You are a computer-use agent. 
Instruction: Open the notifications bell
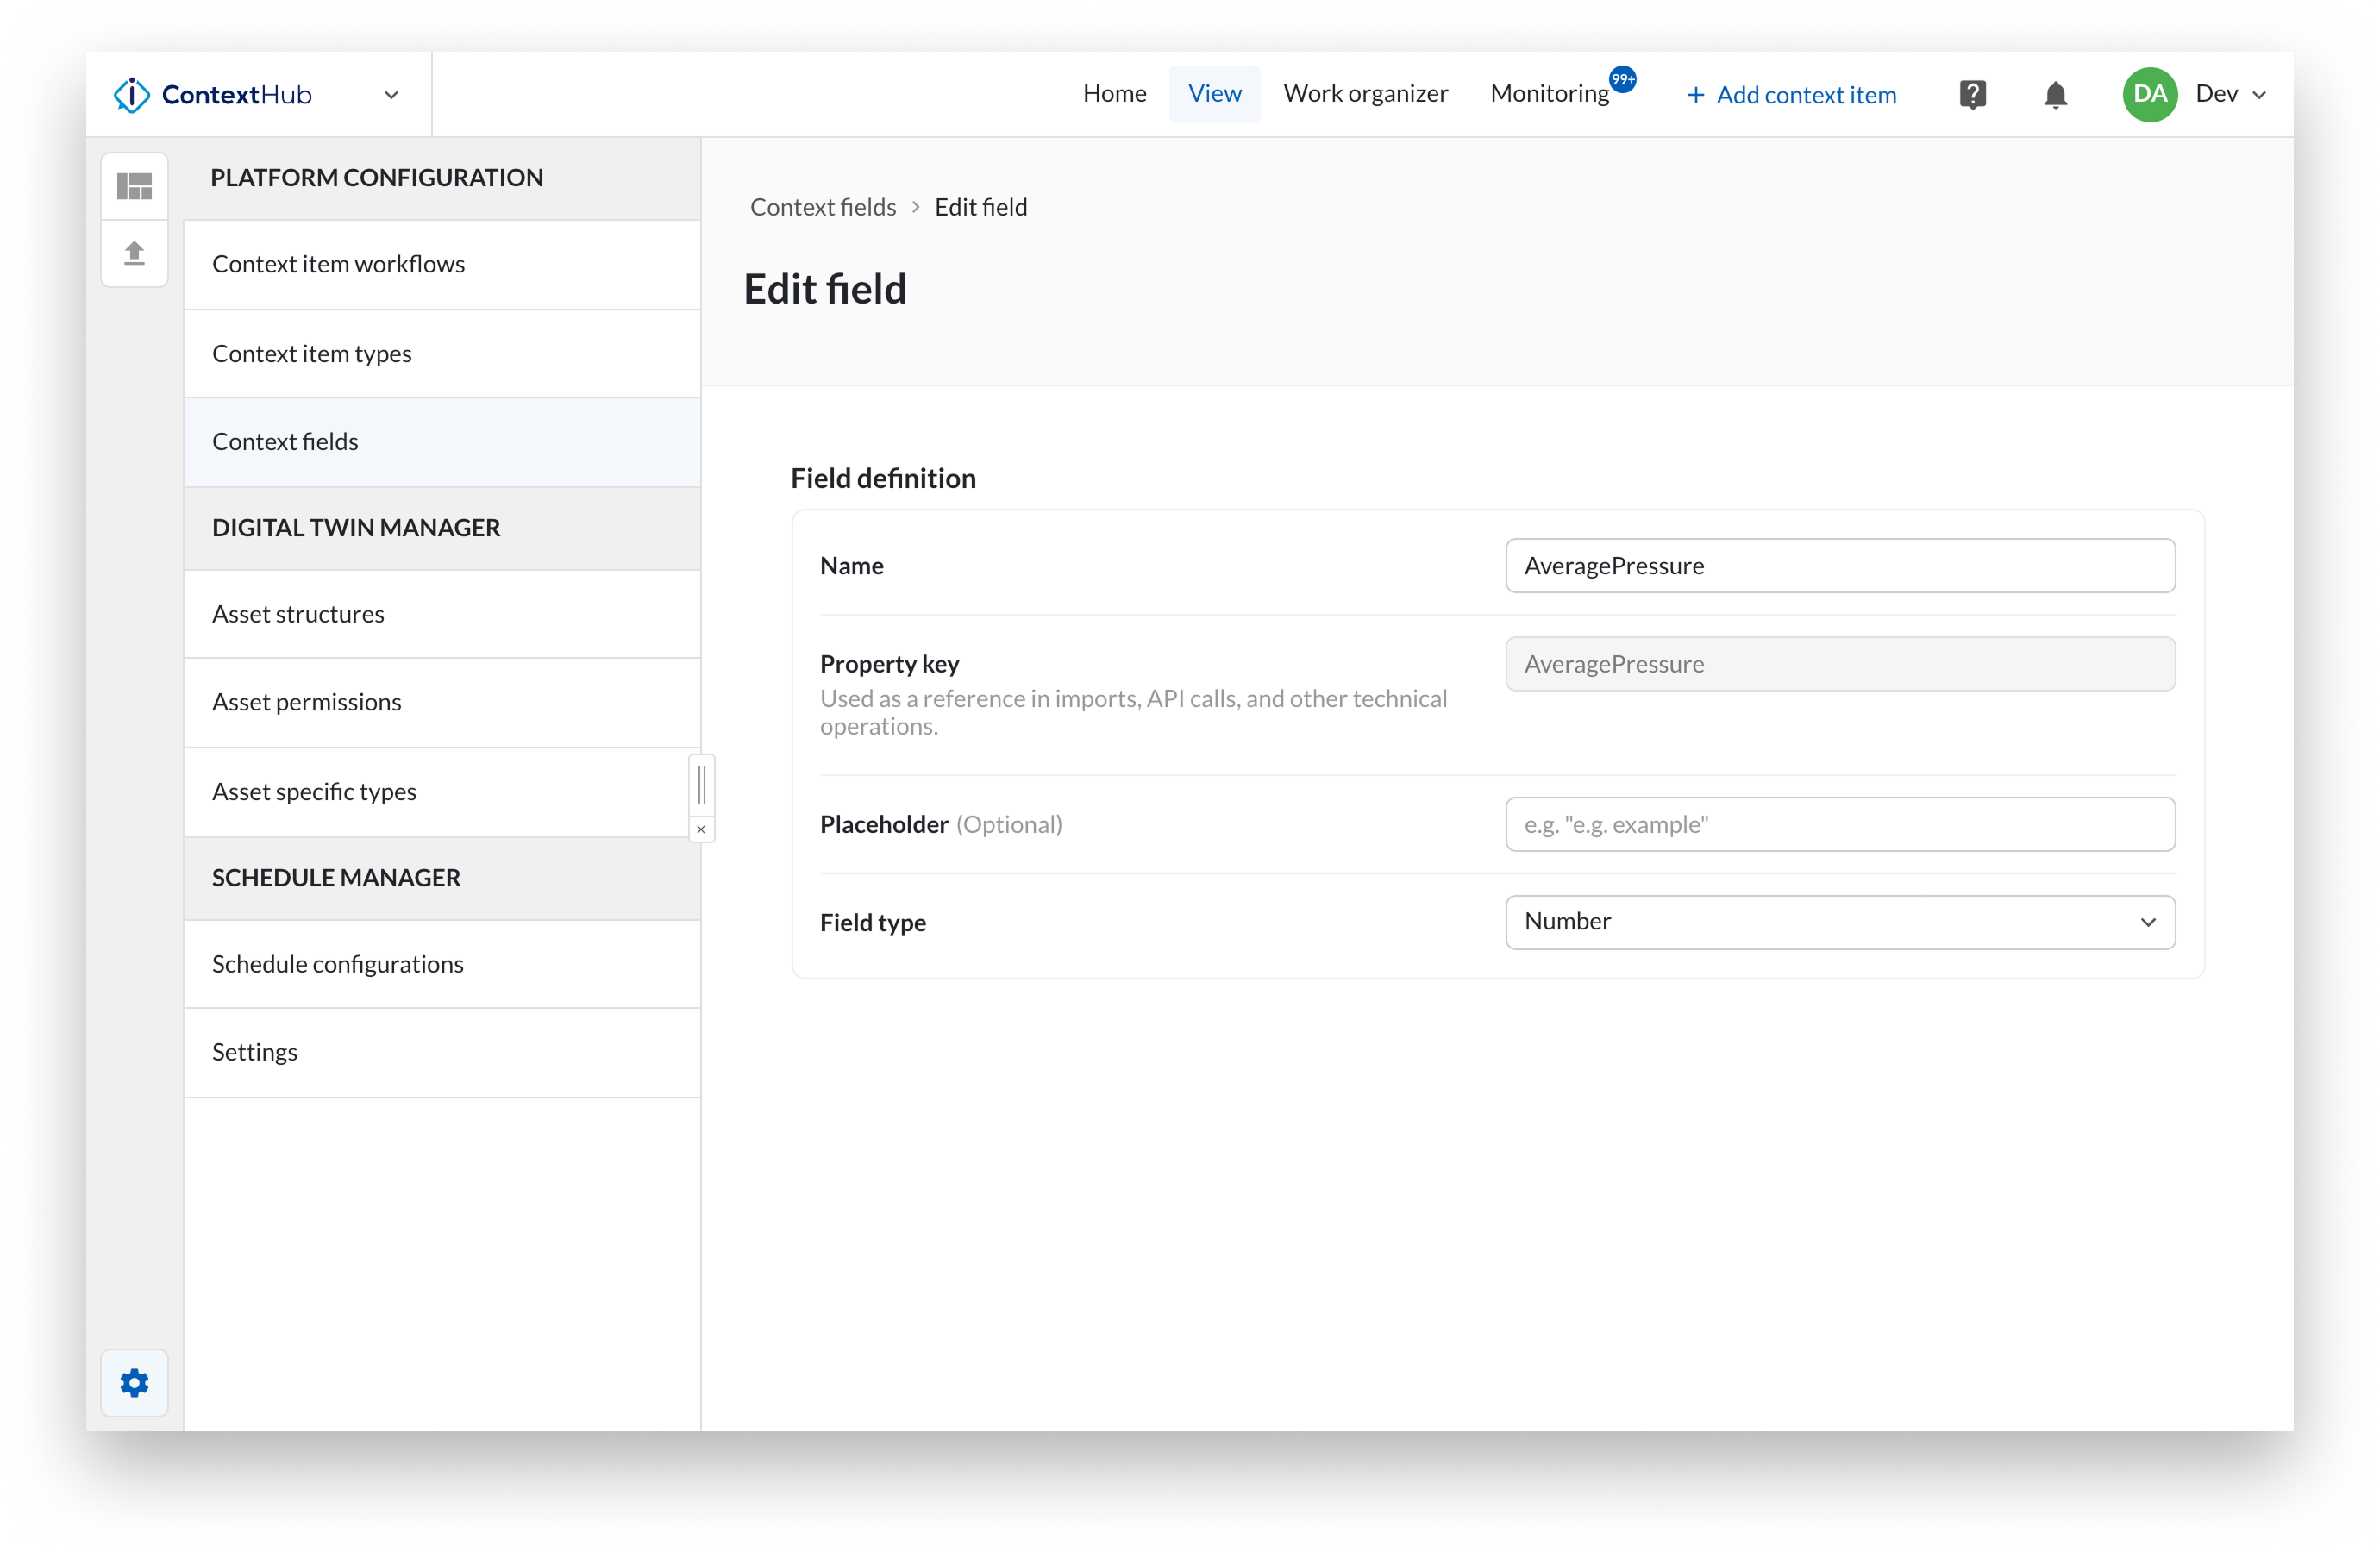(2055, 95)
